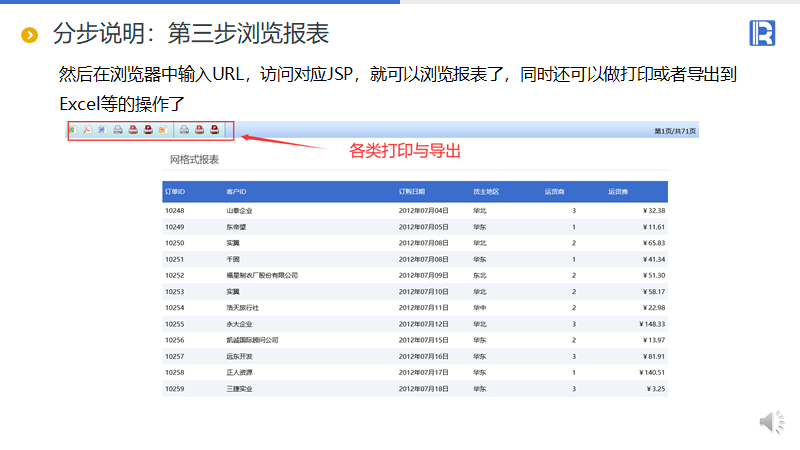Click freight value ¥11.61
The height and width of the screenshot is (450, 800).
pos(654,227)
